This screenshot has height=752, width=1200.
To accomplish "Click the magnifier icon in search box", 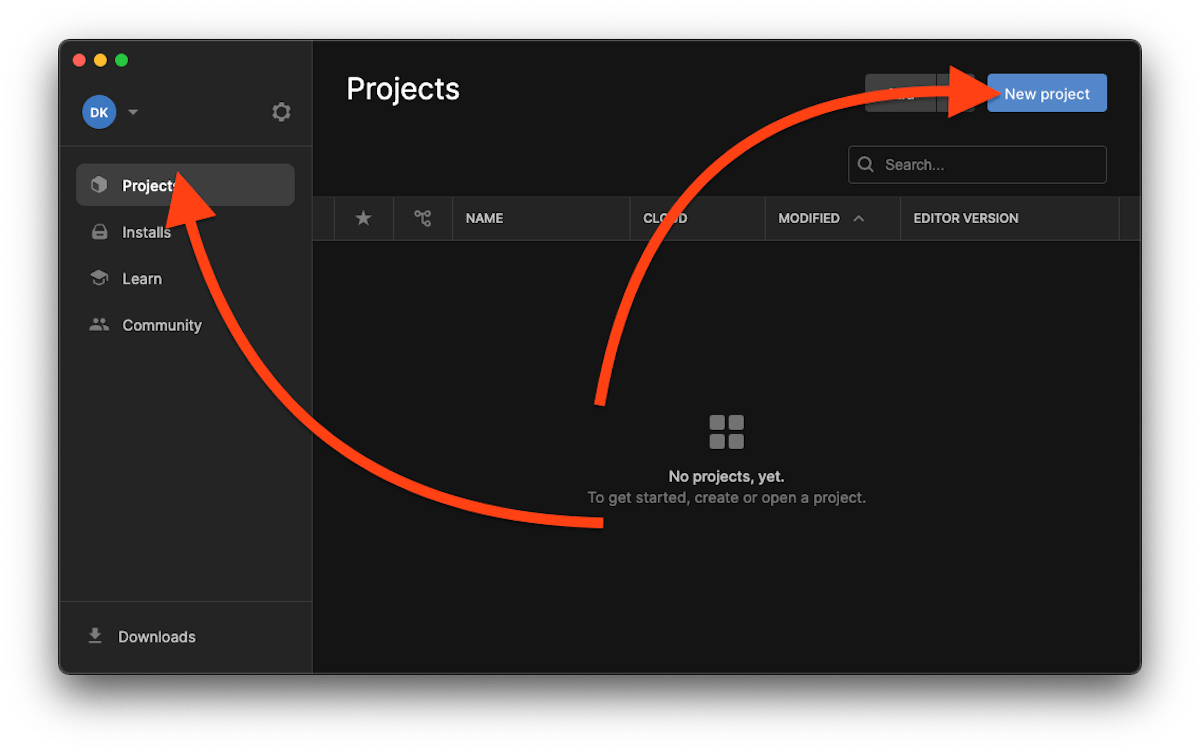I will point(866,165).
